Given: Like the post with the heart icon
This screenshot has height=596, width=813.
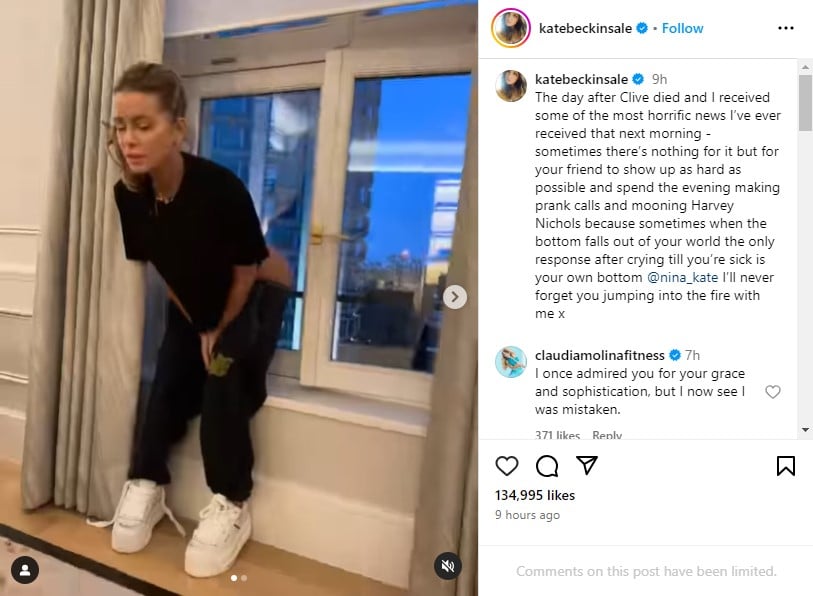Looking at the screenshot, I should click(507, 466).
